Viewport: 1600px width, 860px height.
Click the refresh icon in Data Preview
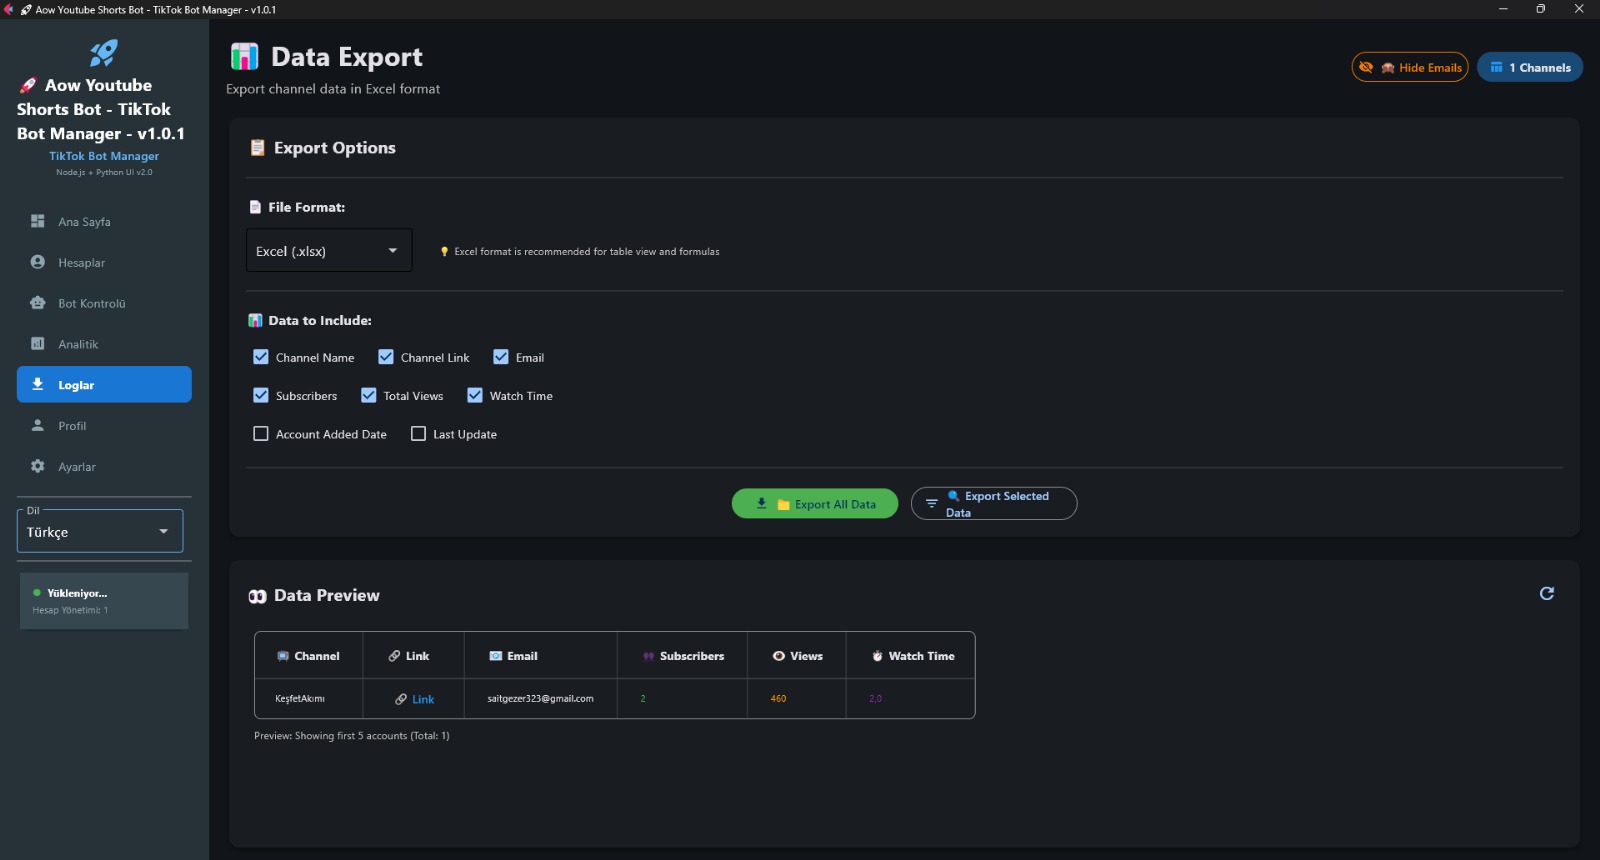pyautogui.click(x=1546, y=594)
